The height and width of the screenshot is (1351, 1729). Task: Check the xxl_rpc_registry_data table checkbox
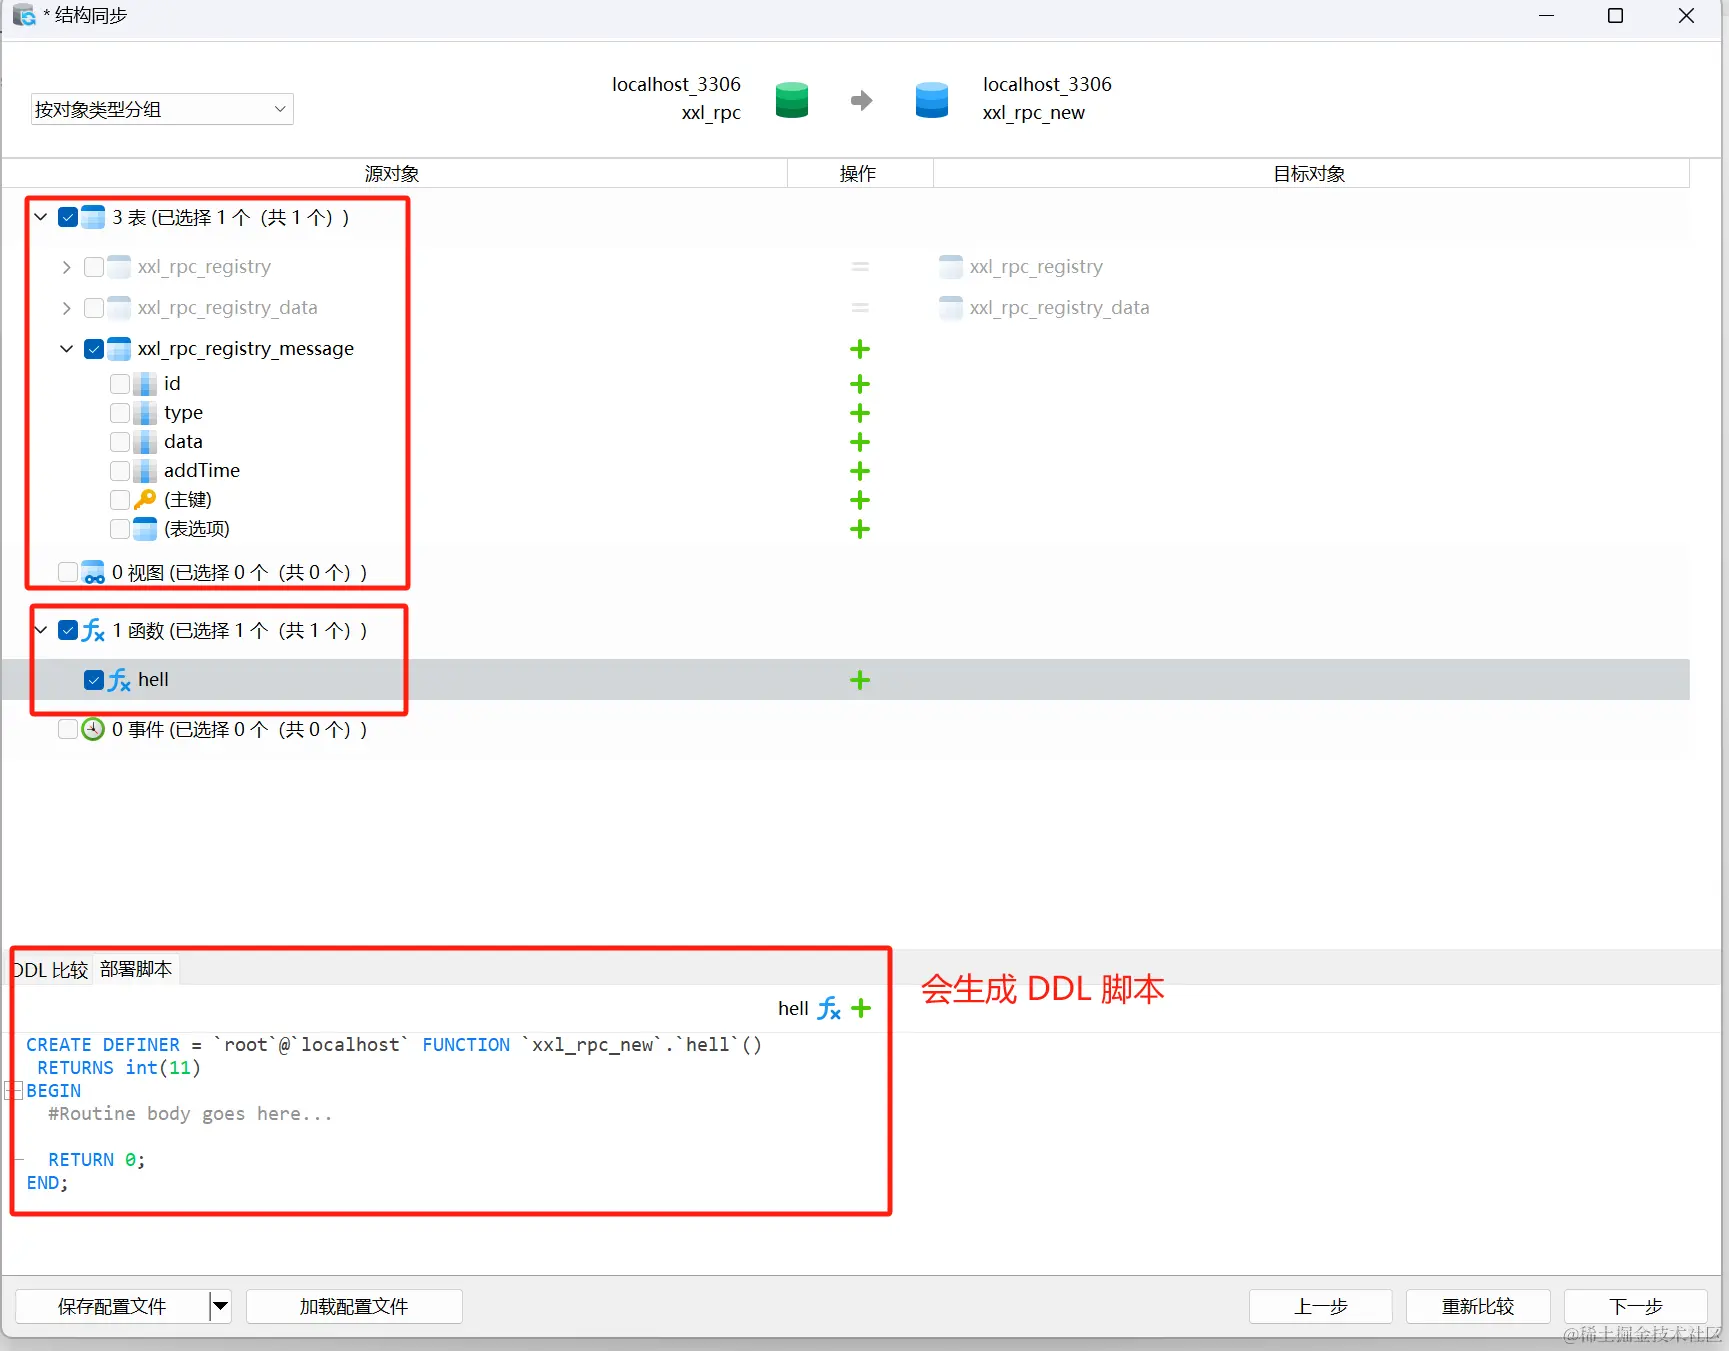coord(94,308)
